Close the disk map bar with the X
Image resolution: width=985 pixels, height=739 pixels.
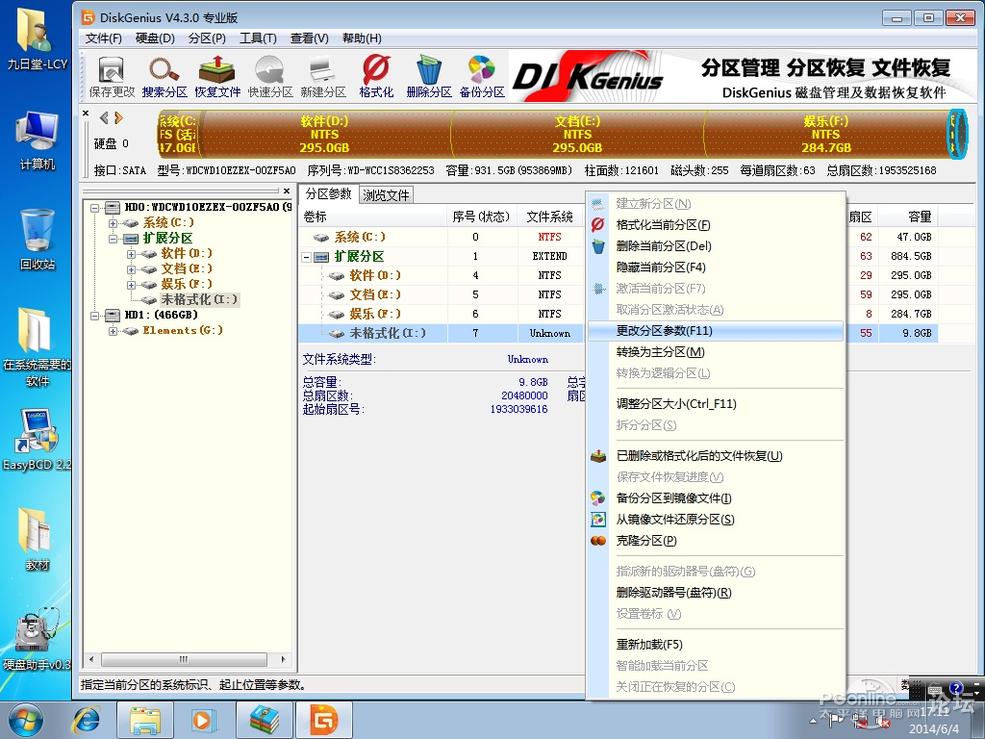tap(86, 114)
